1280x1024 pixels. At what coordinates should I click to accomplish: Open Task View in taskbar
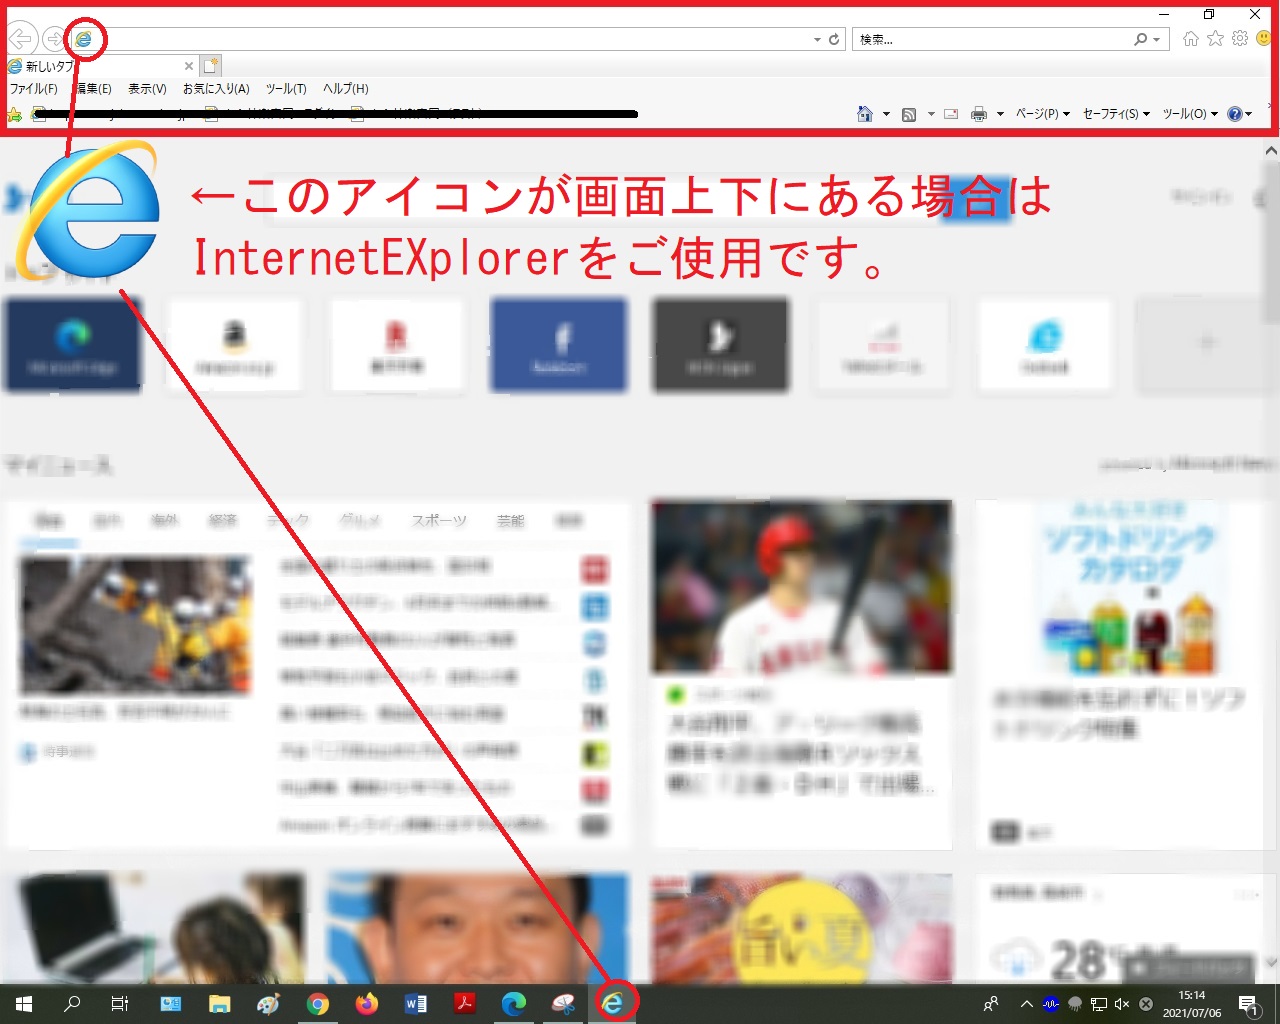(120, 1003)
